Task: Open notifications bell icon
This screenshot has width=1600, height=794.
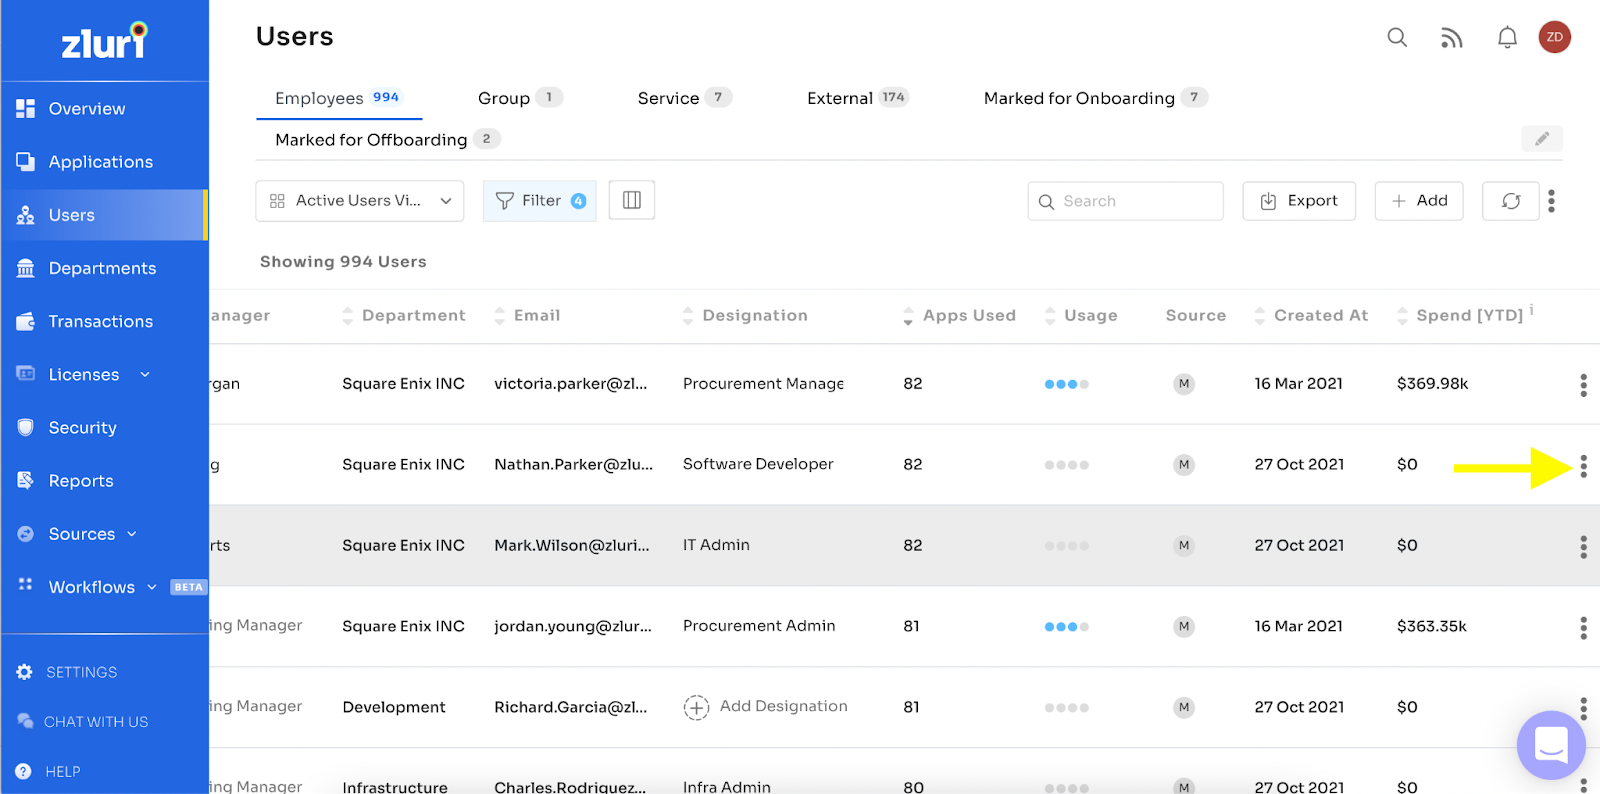Action: (1507, 38)
